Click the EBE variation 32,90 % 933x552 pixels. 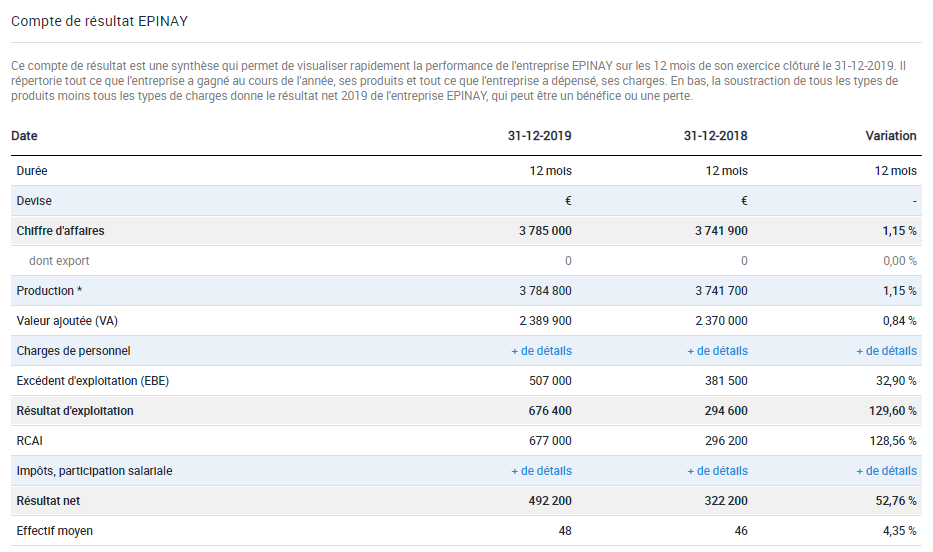(x=896, y=381)
